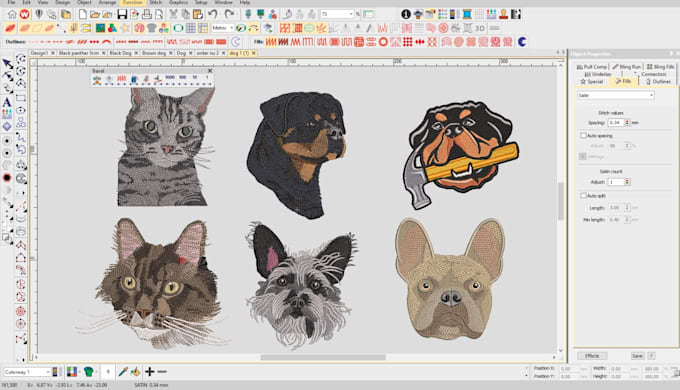The width and height of the screenshot is (680, 390).
Task: Click the green T-shirt icon in bottom bar
Action: pyautogui.click(x=89, y=372)
